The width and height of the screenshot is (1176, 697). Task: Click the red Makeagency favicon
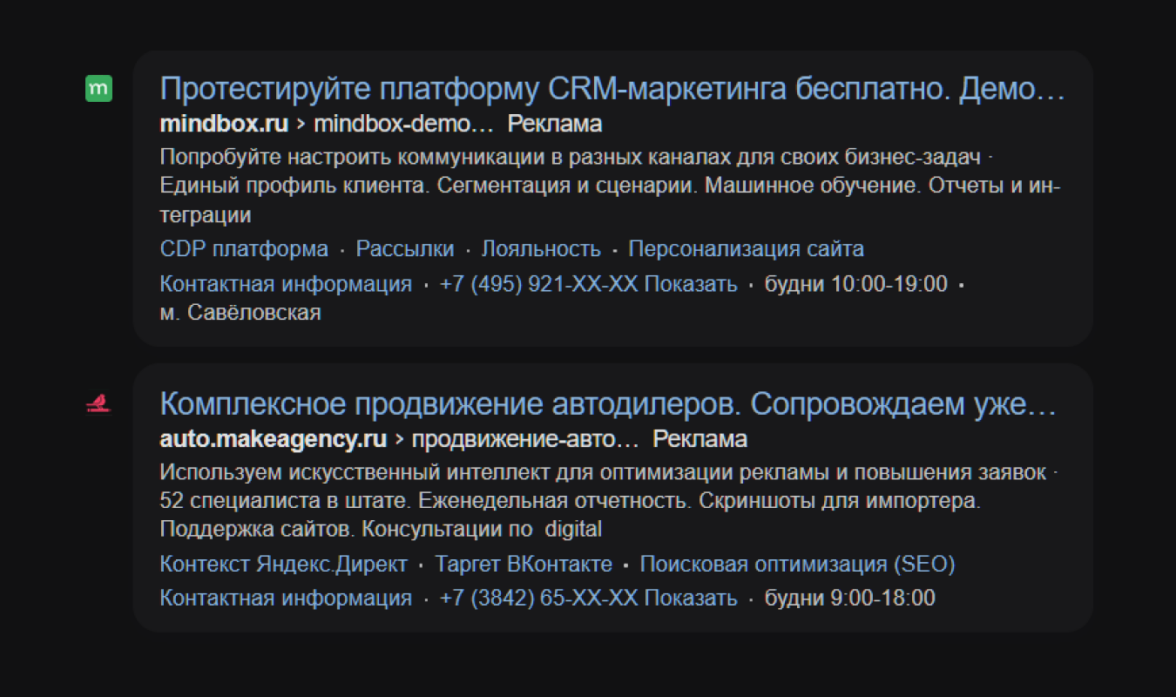(98, 404)
